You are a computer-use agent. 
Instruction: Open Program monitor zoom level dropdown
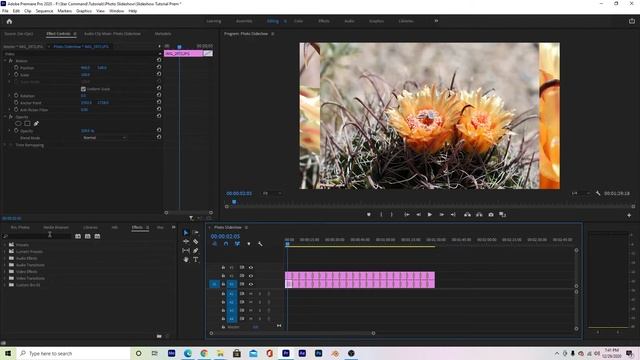coord(272,193)
